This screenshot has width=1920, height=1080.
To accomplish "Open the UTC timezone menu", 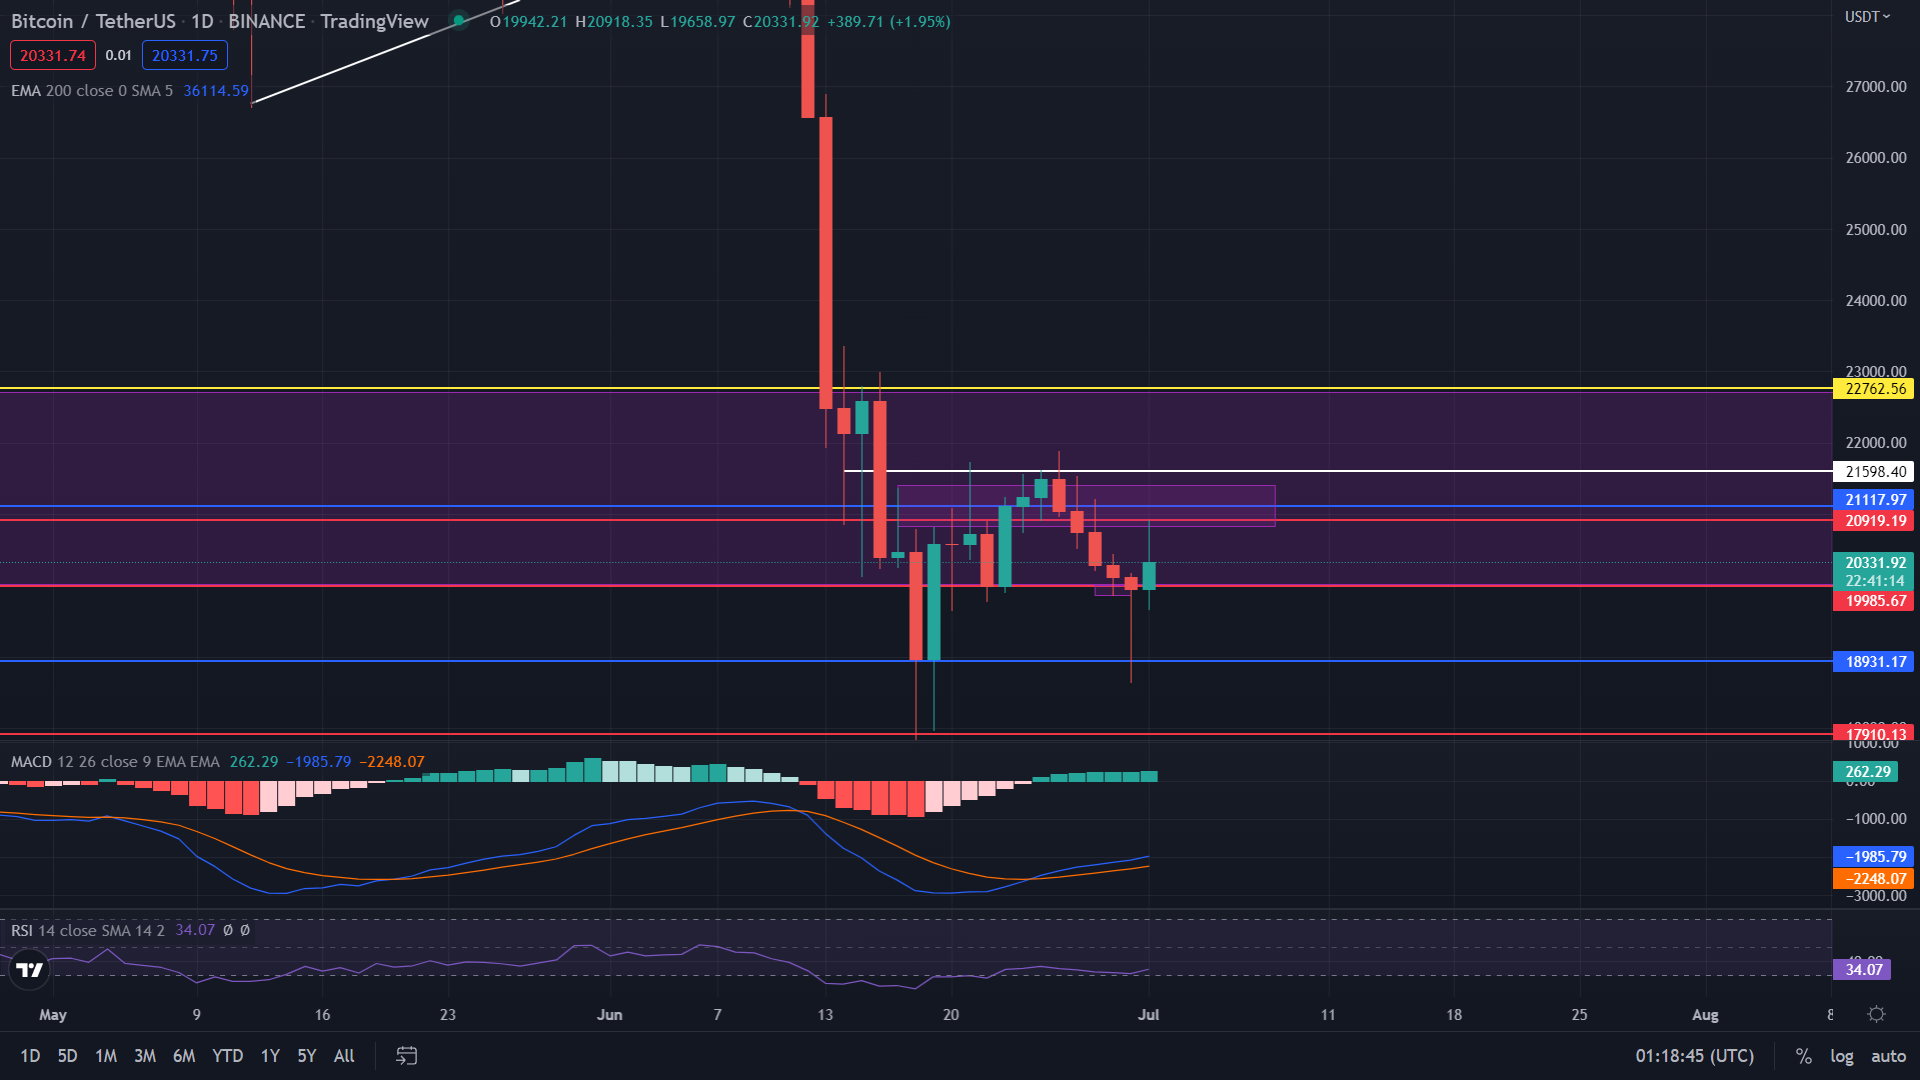I will 1694,1056.
